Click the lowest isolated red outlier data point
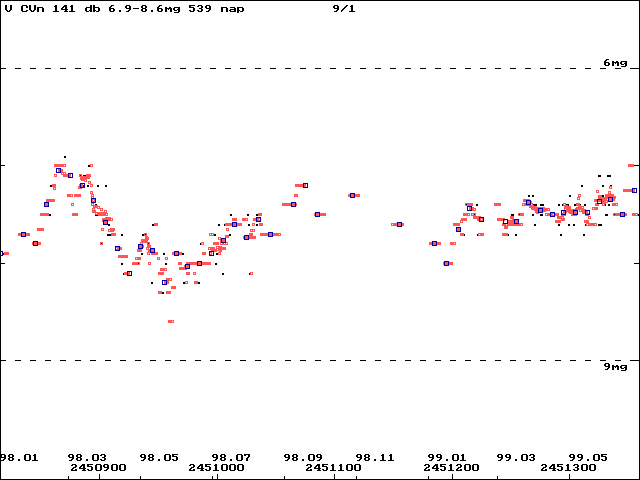 pyautogui.click(x=171, y=322)
